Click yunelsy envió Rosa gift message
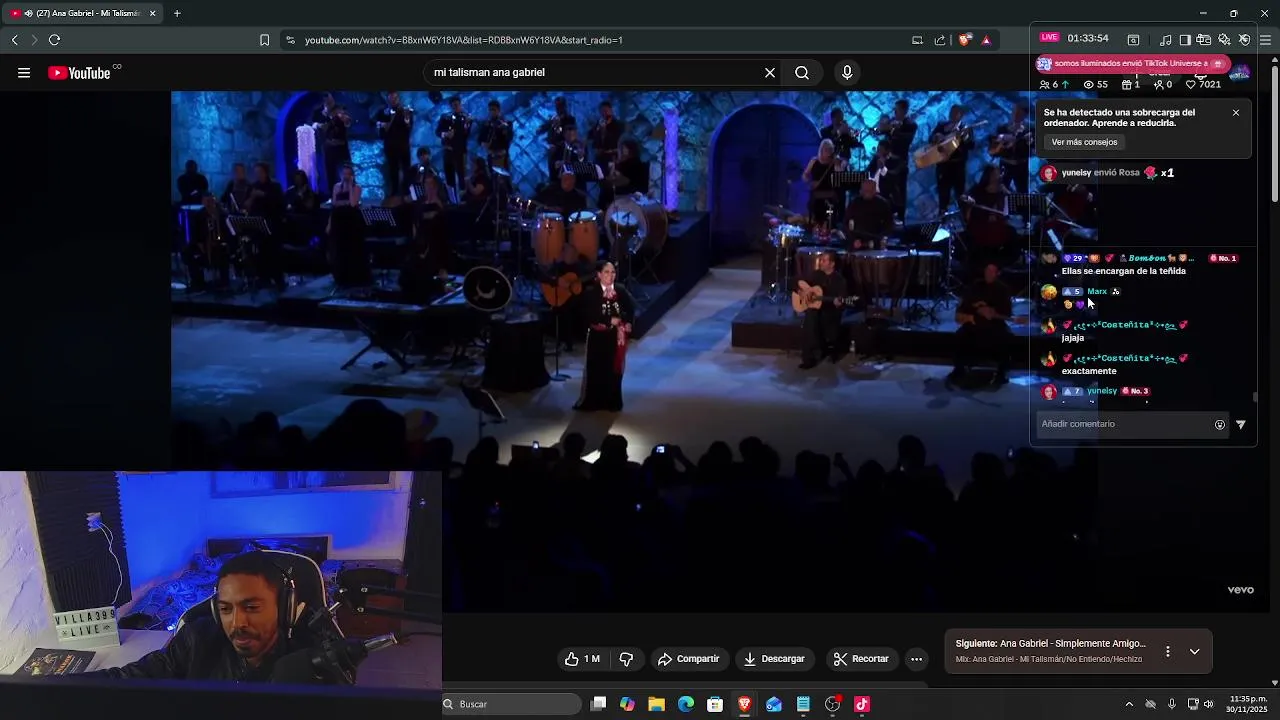 tap(1108, 173)
